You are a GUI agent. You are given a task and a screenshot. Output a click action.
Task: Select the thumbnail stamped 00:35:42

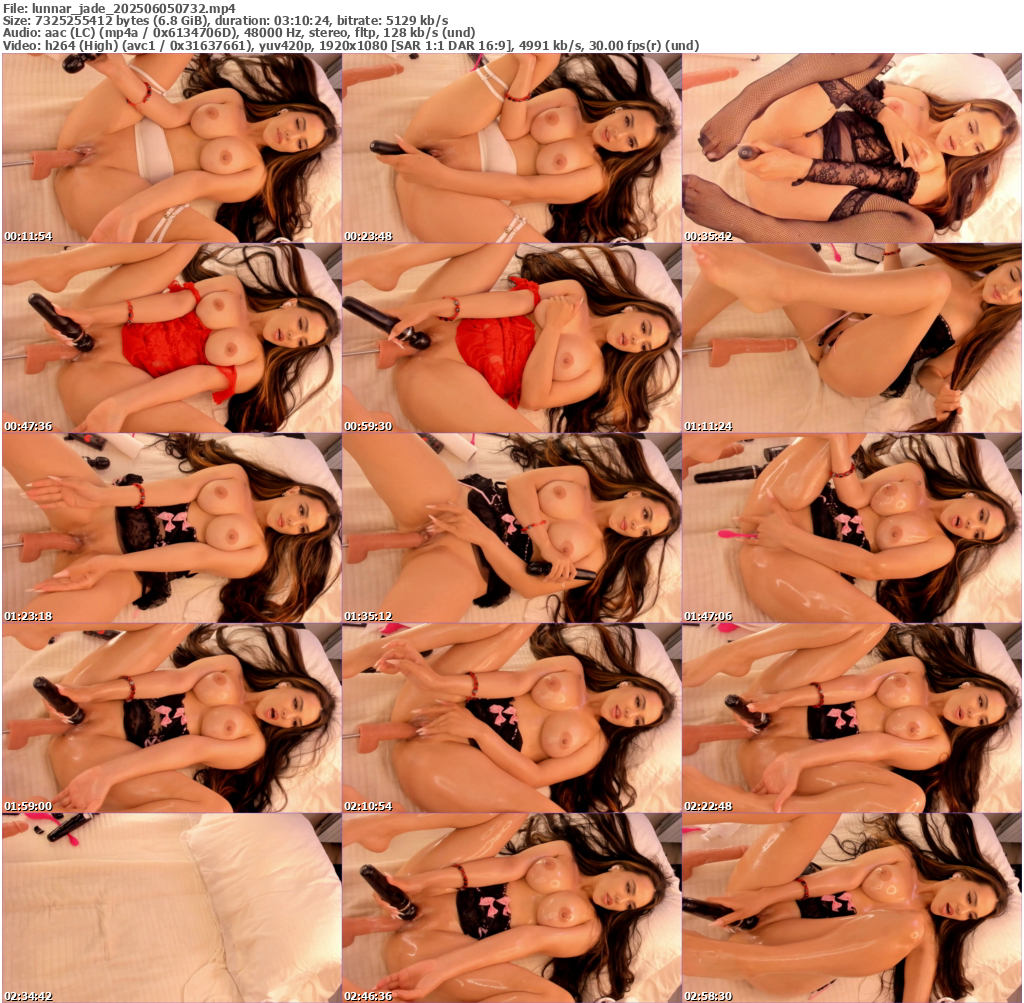coord(852,148)
